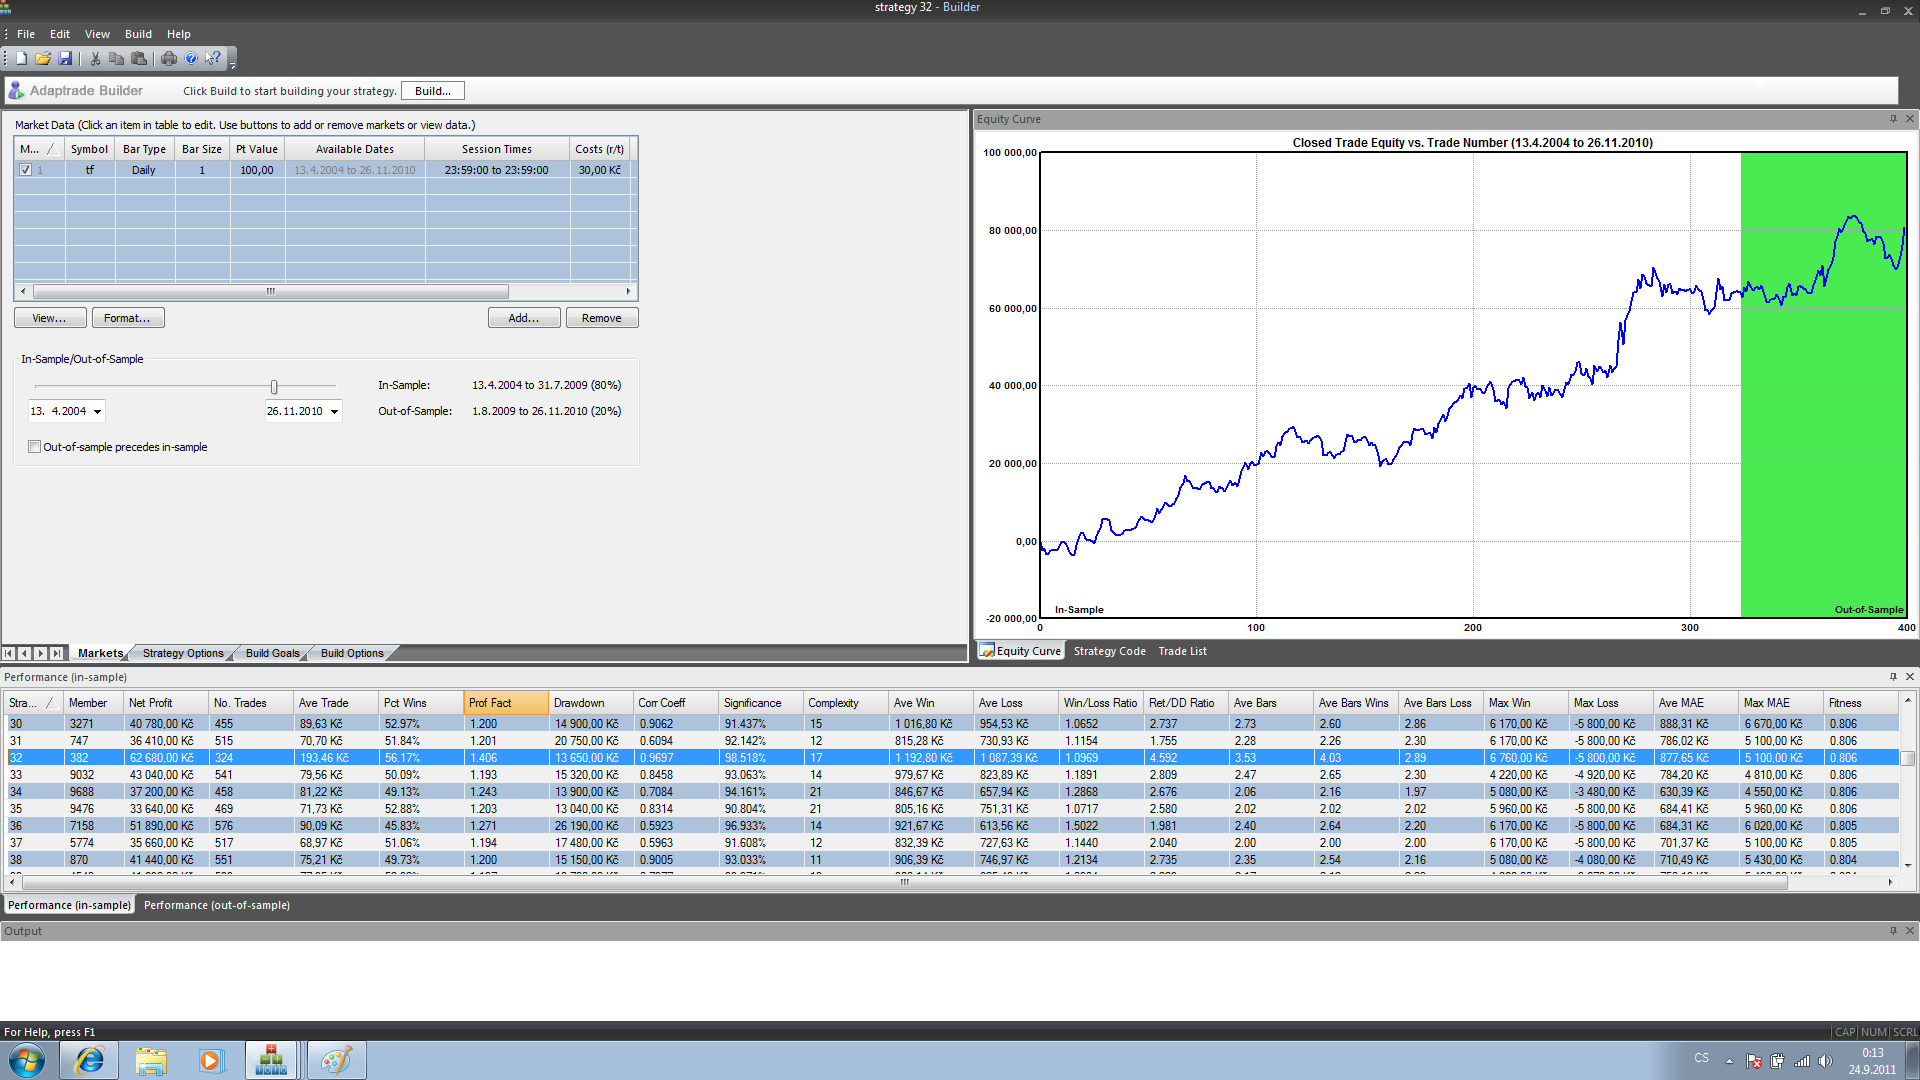Click the Print toolbar icon
Viewport: 1920px width, 1080px height.
(169, 59)
